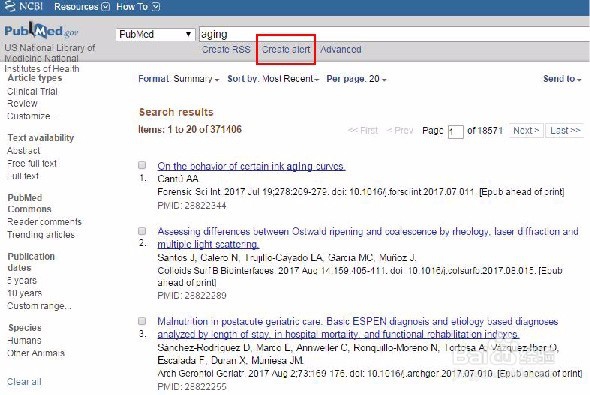This screenshot has height=395, width=590.
Task: Click the Search results heading
Action: [176, 112]
